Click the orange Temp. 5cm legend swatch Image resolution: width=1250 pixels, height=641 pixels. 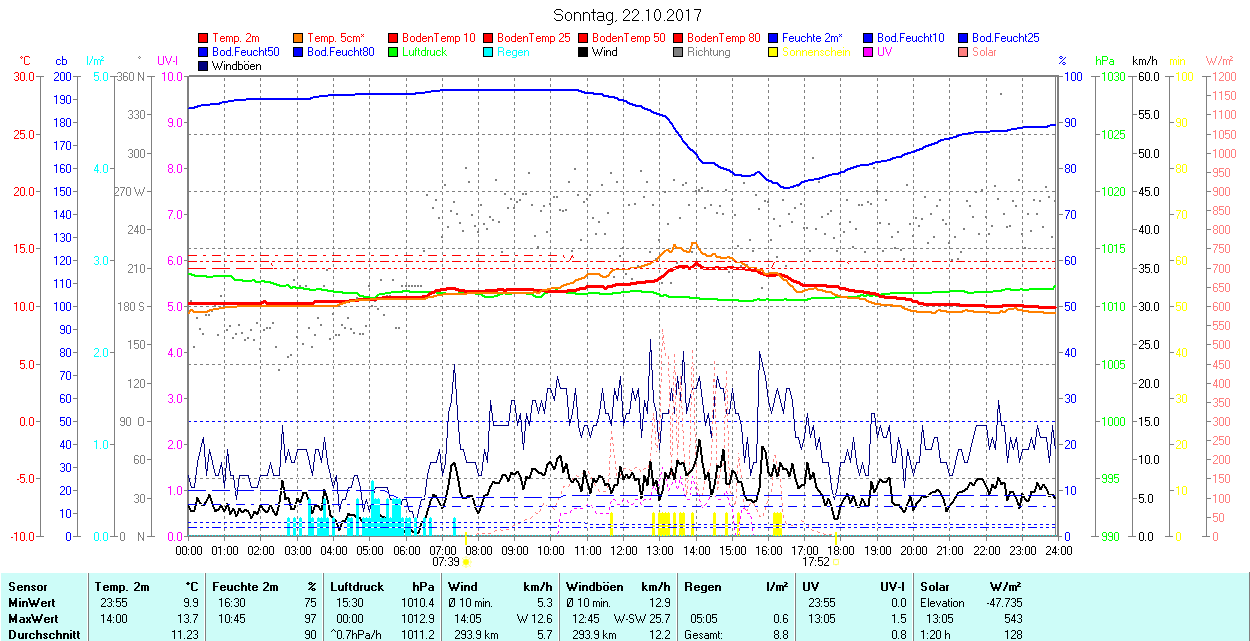click(299, 38)
